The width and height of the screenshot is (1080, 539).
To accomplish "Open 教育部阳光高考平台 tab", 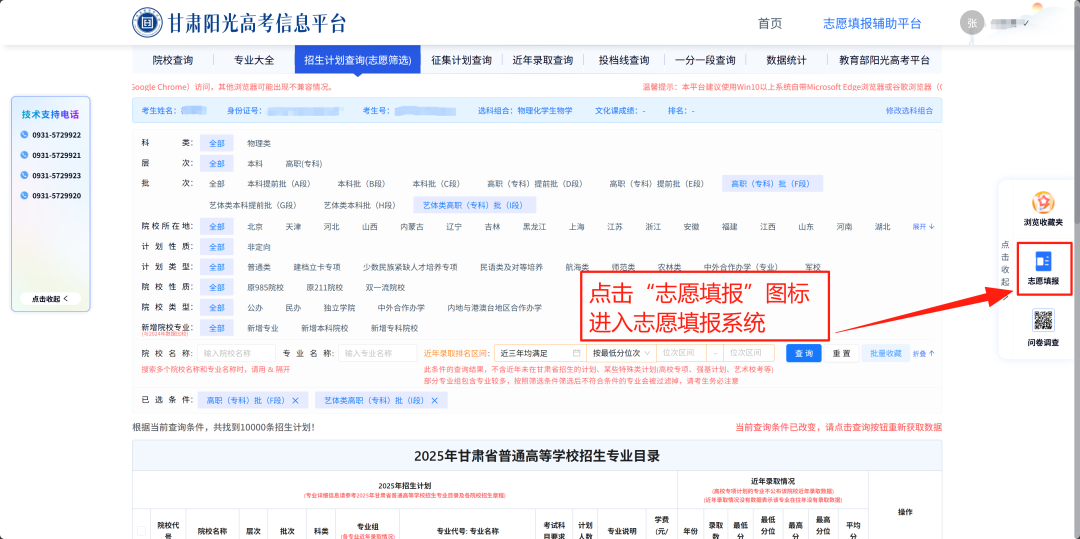I will pos(884,60).
